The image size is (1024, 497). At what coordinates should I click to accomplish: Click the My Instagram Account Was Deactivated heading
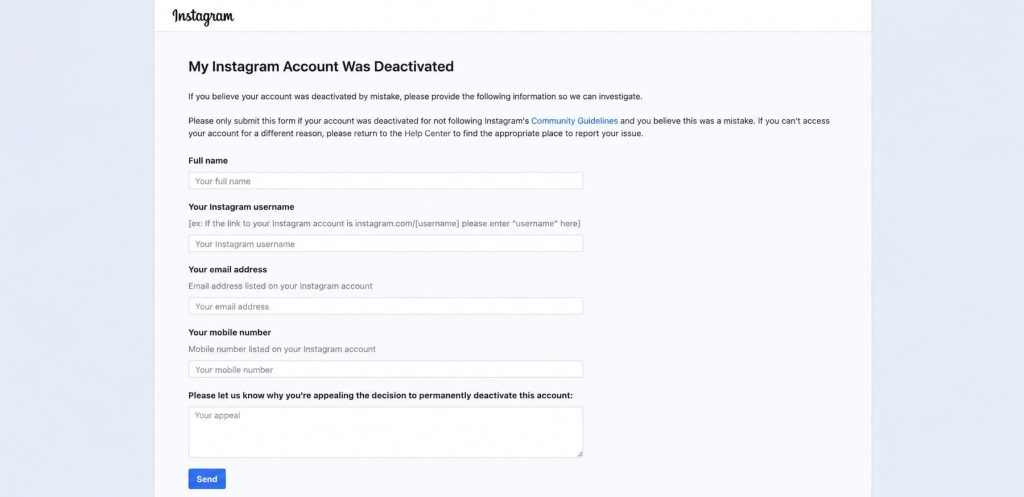click(x=321, y=67)
